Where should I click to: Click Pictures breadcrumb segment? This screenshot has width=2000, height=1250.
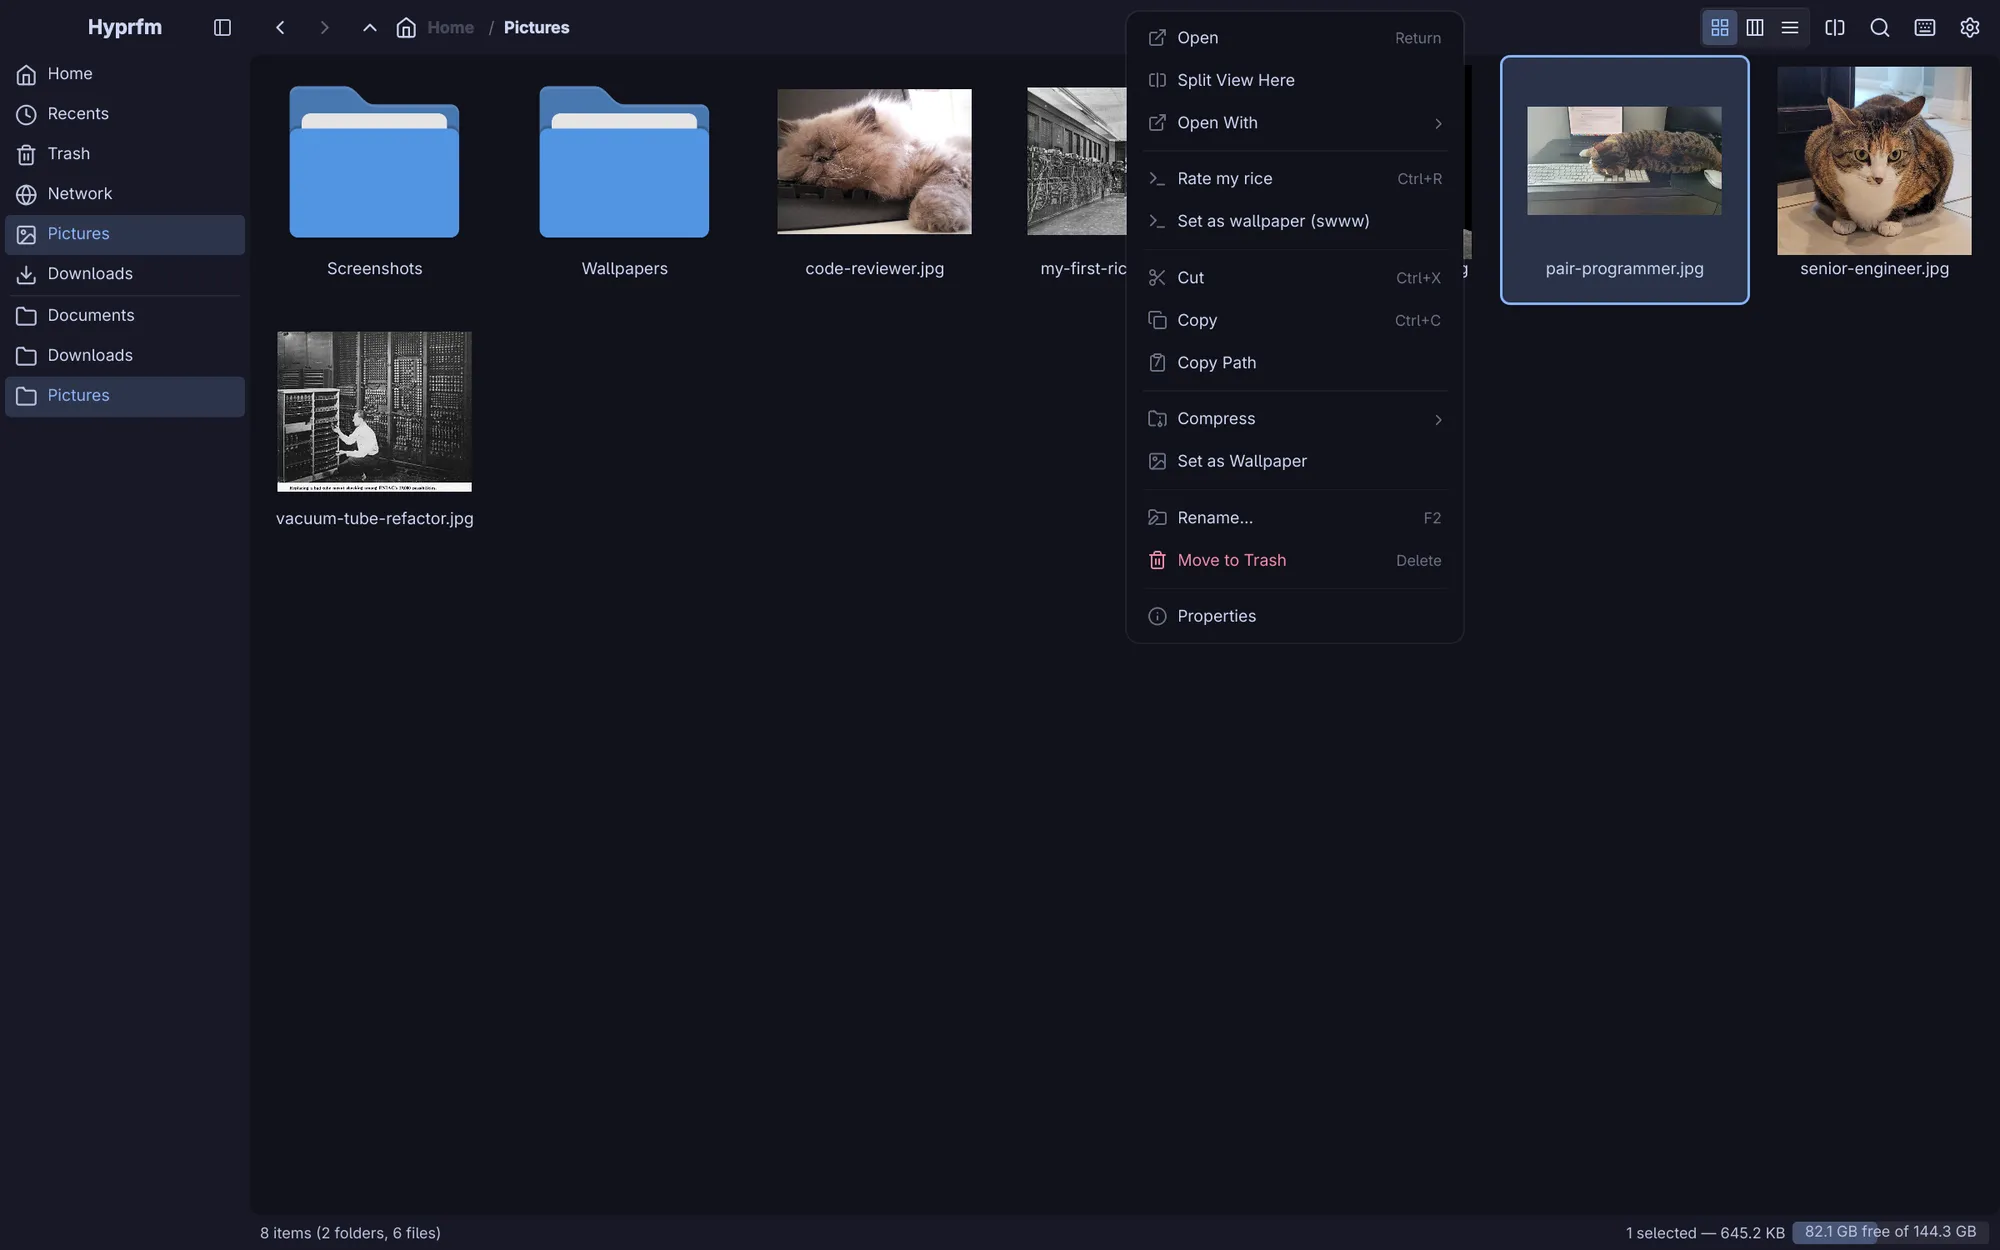coord(536,28)
